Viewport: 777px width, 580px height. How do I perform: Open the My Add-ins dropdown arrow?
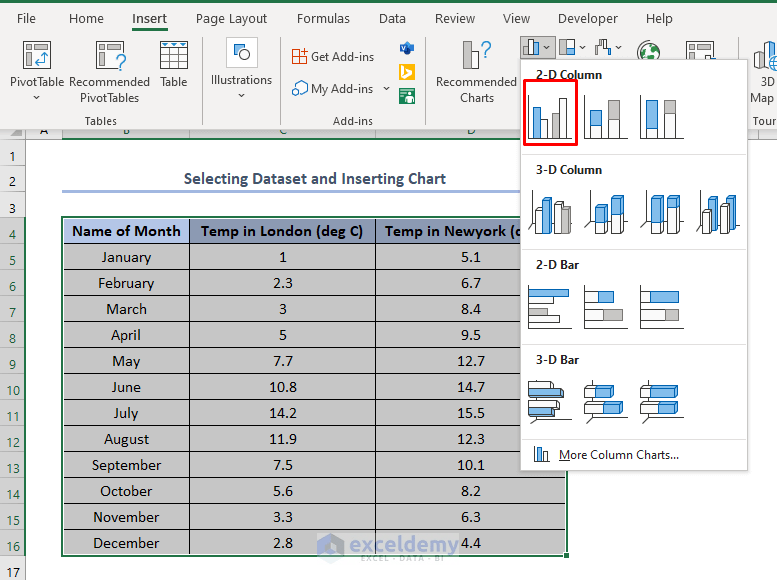click(x=387, y=89)
